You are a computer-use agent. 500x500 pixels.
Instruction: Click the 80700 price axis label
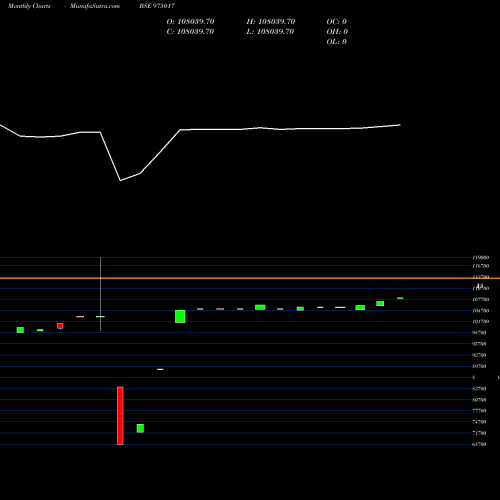479,400
